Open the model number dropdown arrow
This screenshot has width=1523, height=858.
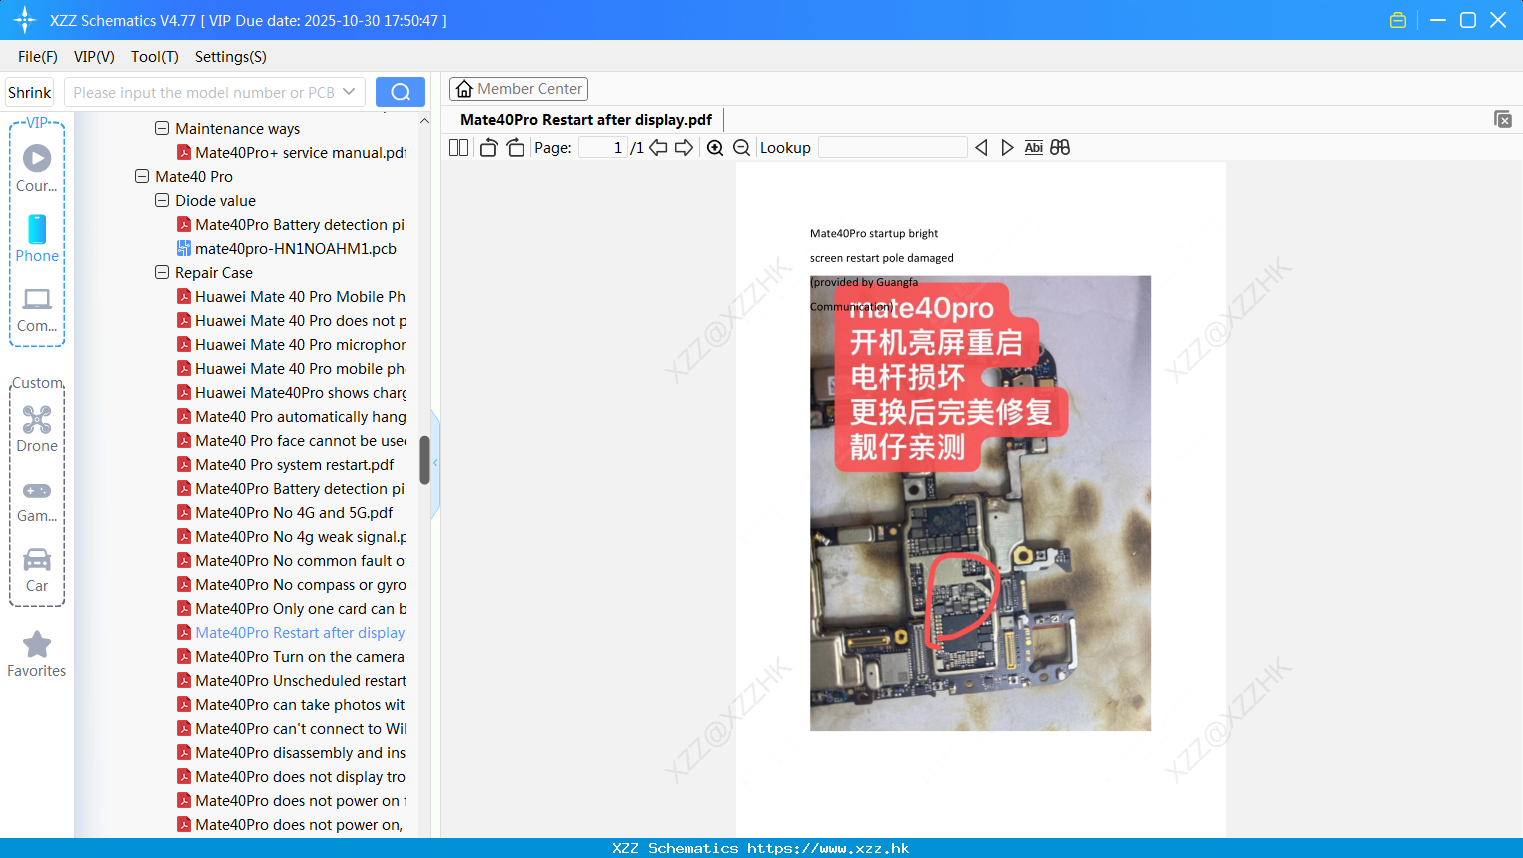pos(349,92)
